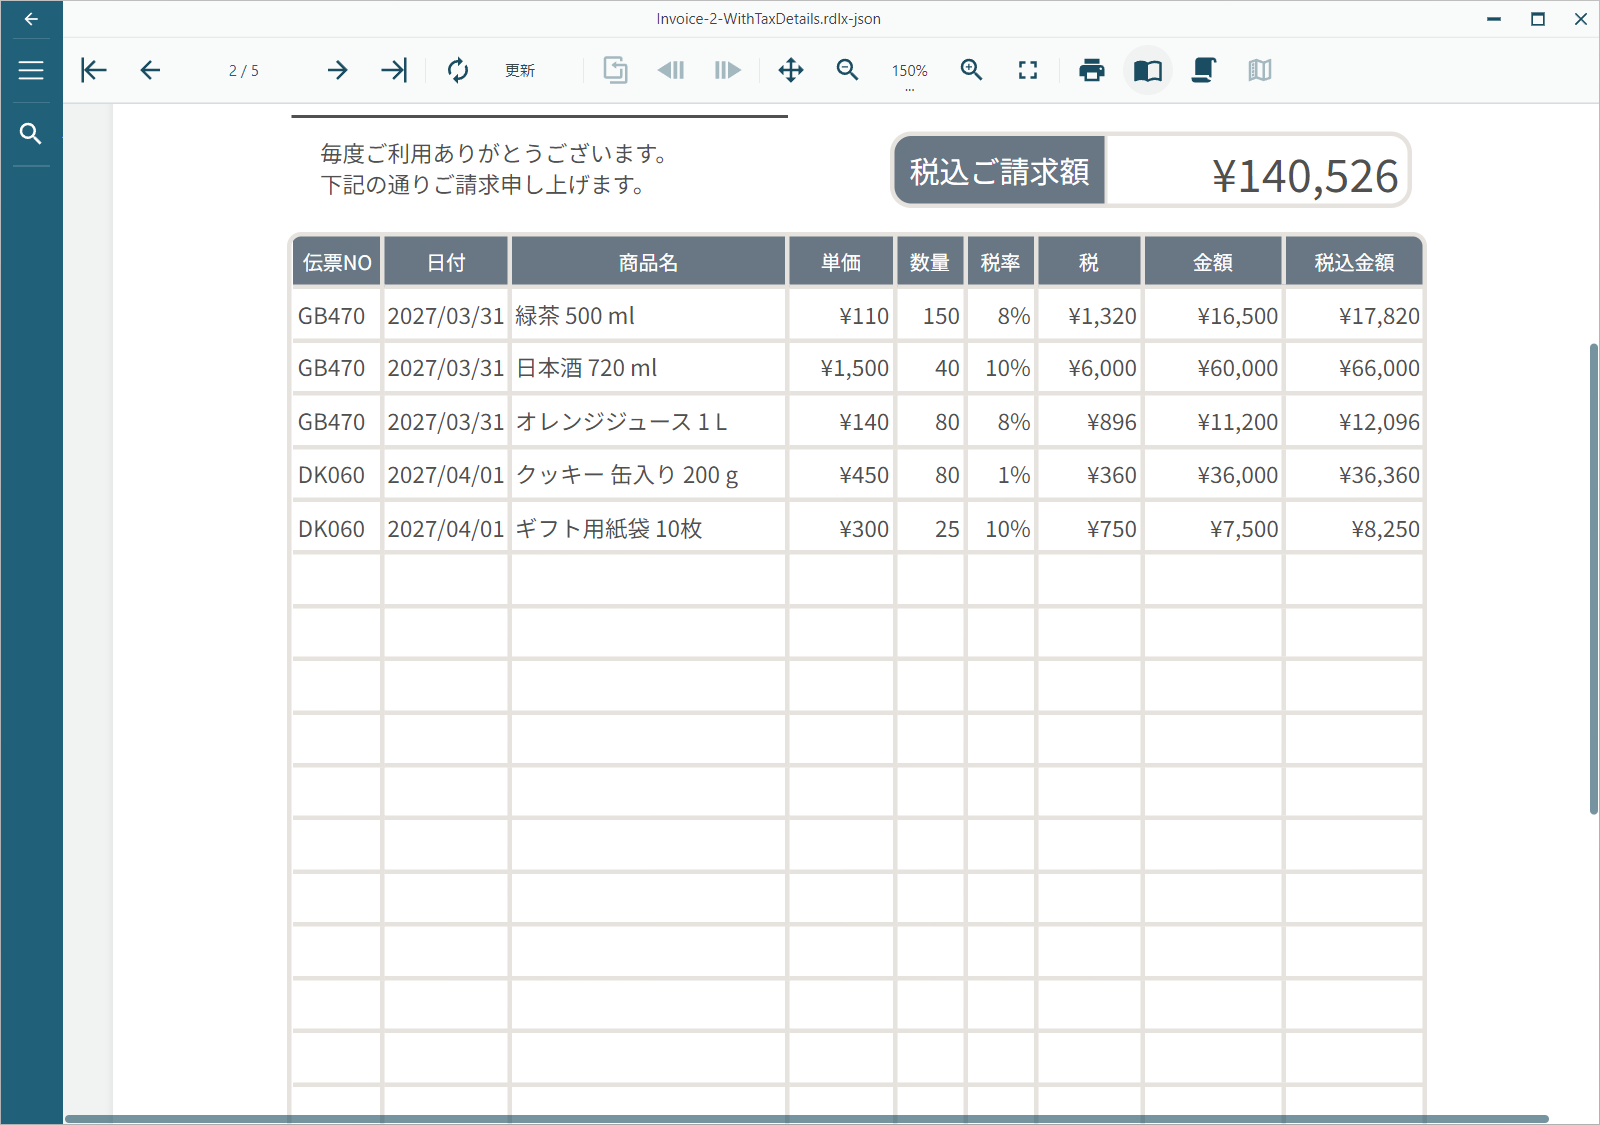Click the 商品名 column header

click(x=648, y=262)
